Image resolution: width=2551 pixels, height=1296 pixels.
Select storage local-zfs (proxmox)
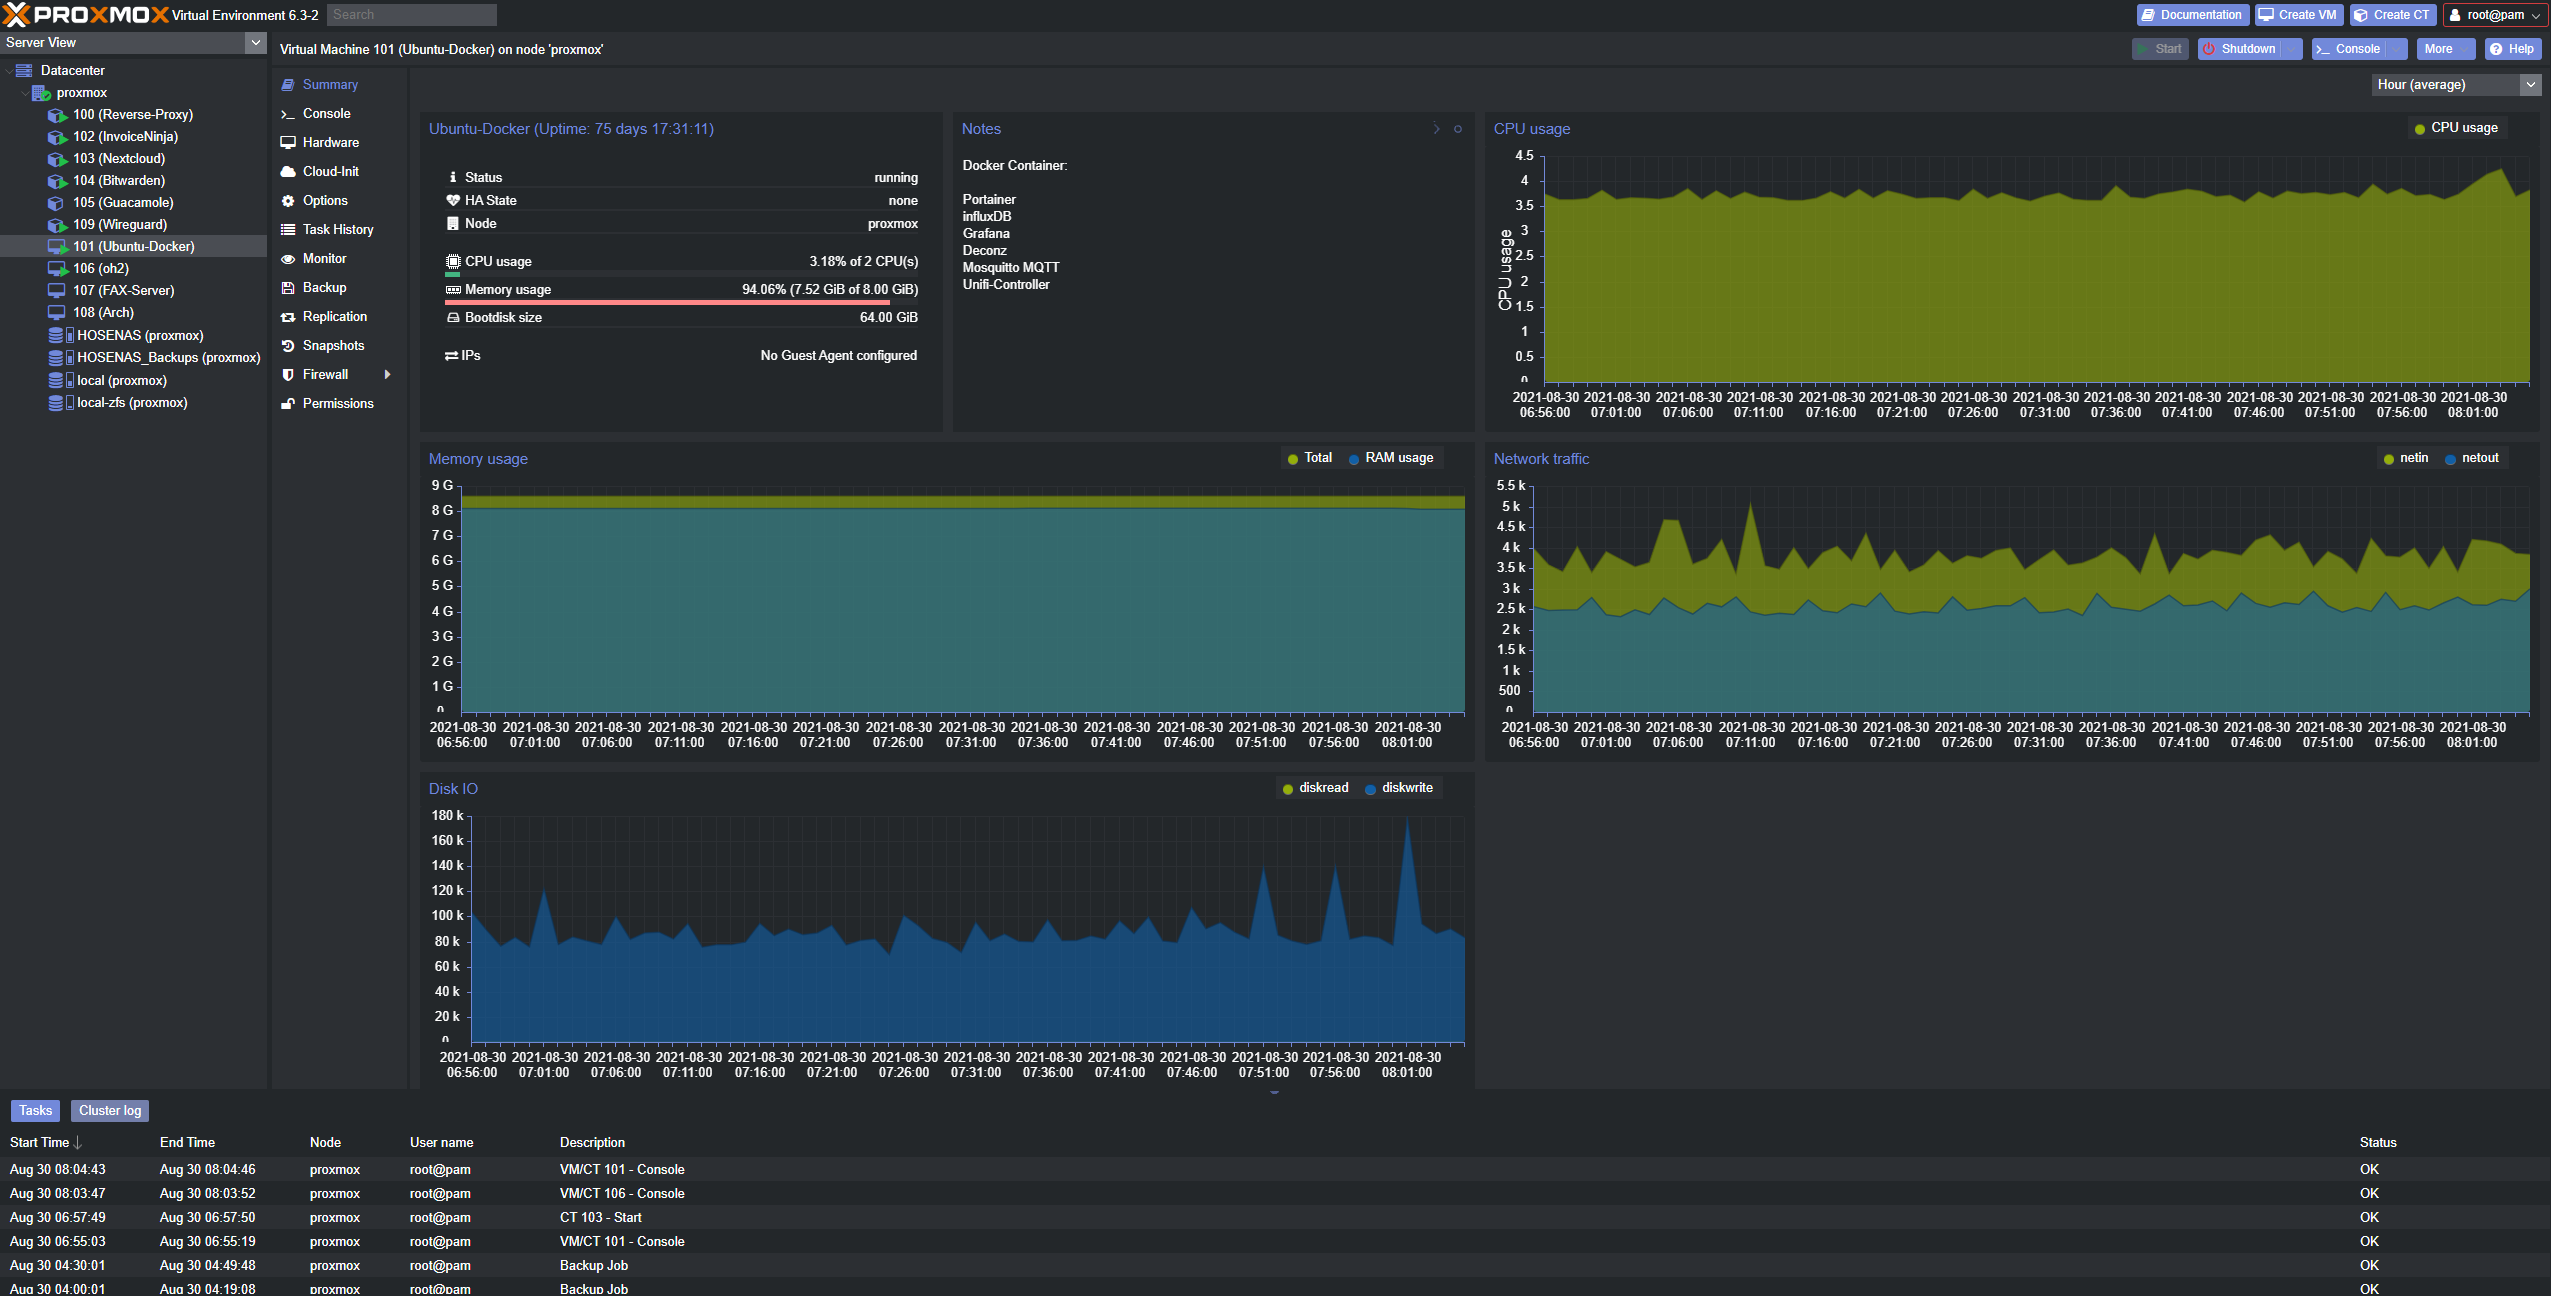pos(132,403)
